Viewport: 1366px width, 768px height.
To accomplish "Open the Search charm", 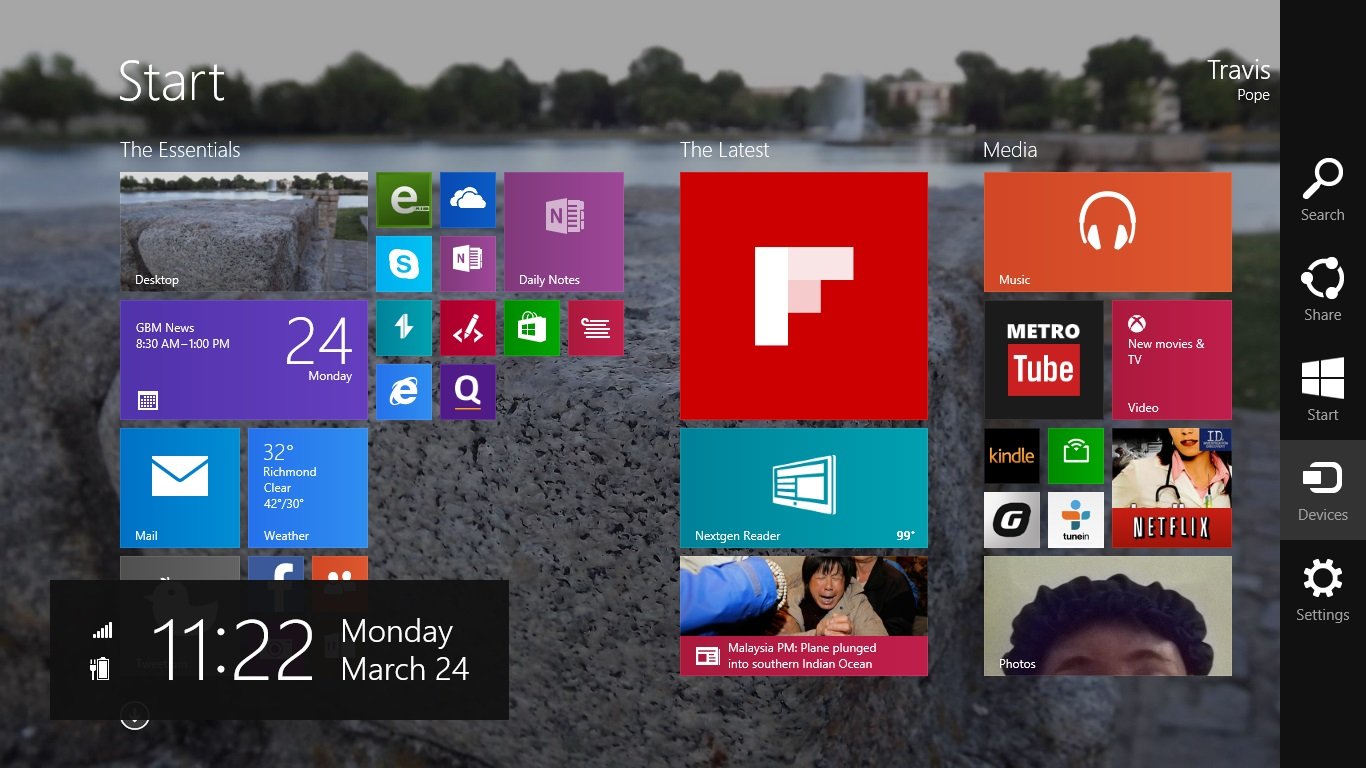I will point(1322,190).
